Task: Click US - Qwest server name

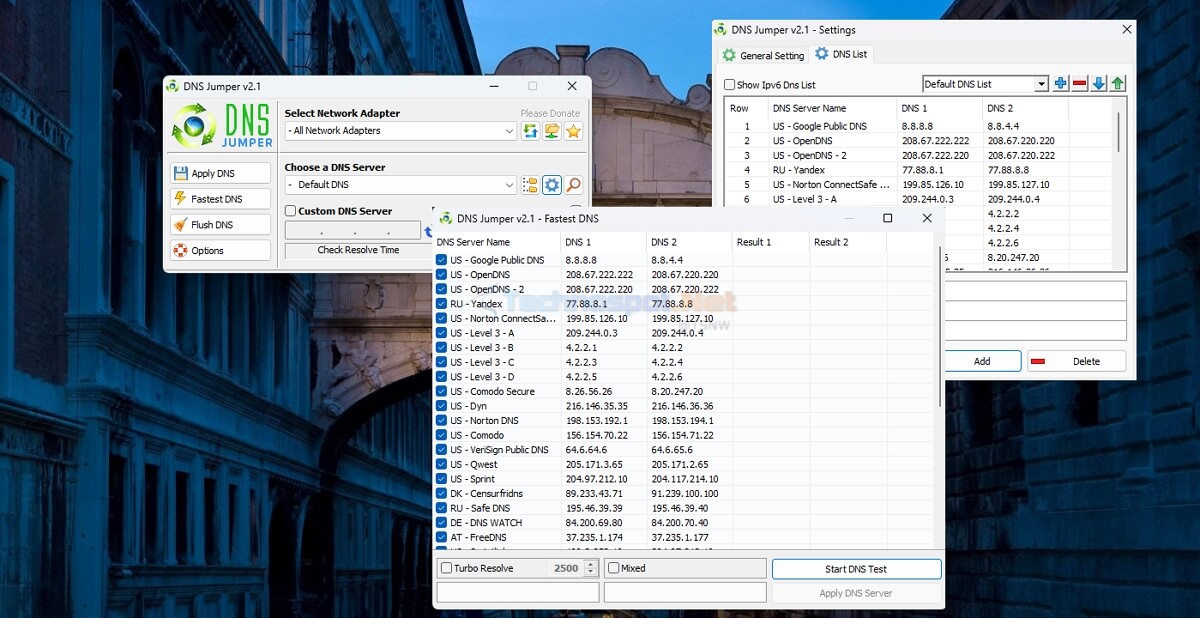Action: (x=473, y=465)
